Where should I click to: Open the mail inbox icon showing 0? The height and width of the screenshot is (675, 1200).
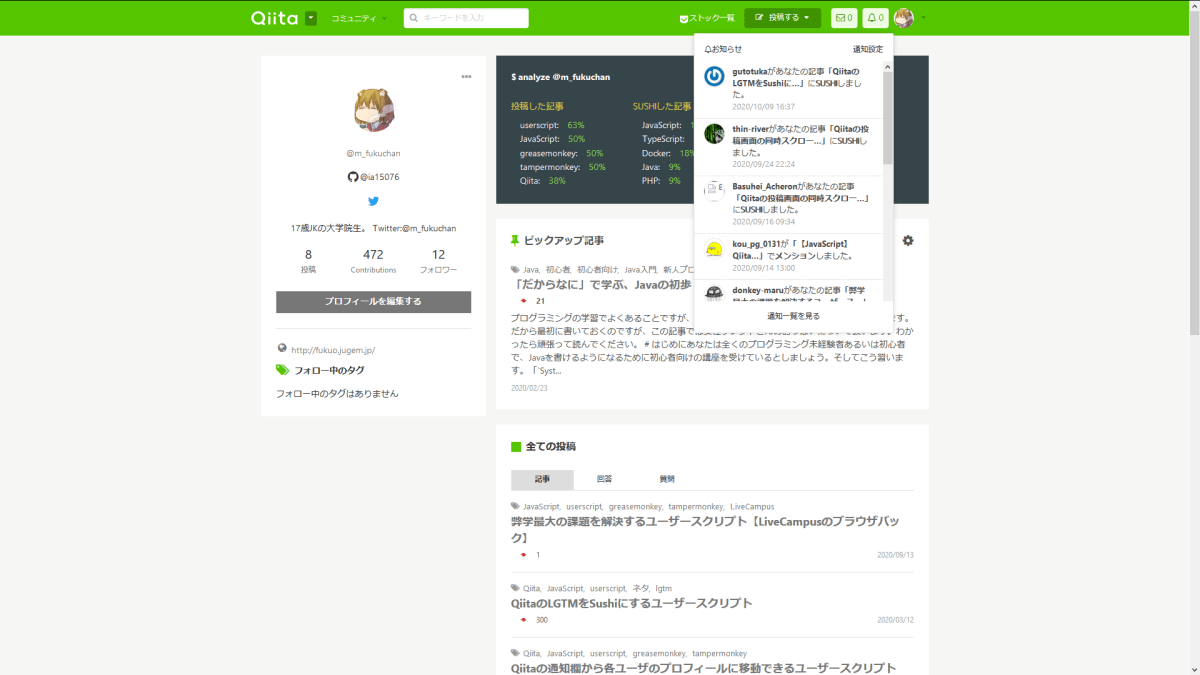[844, 18]
